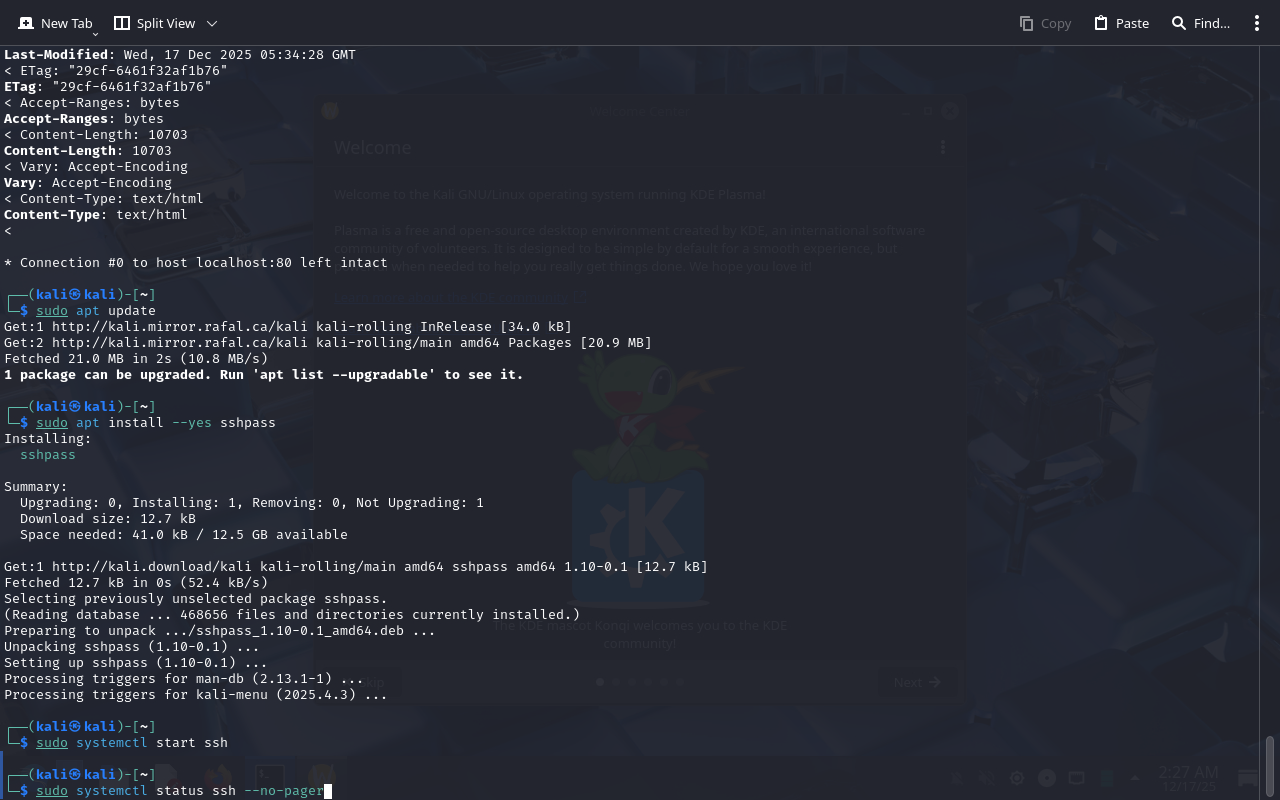Click the Copy icon in toolbar
The image size is (1280, 800).
tap(1026, 23)
